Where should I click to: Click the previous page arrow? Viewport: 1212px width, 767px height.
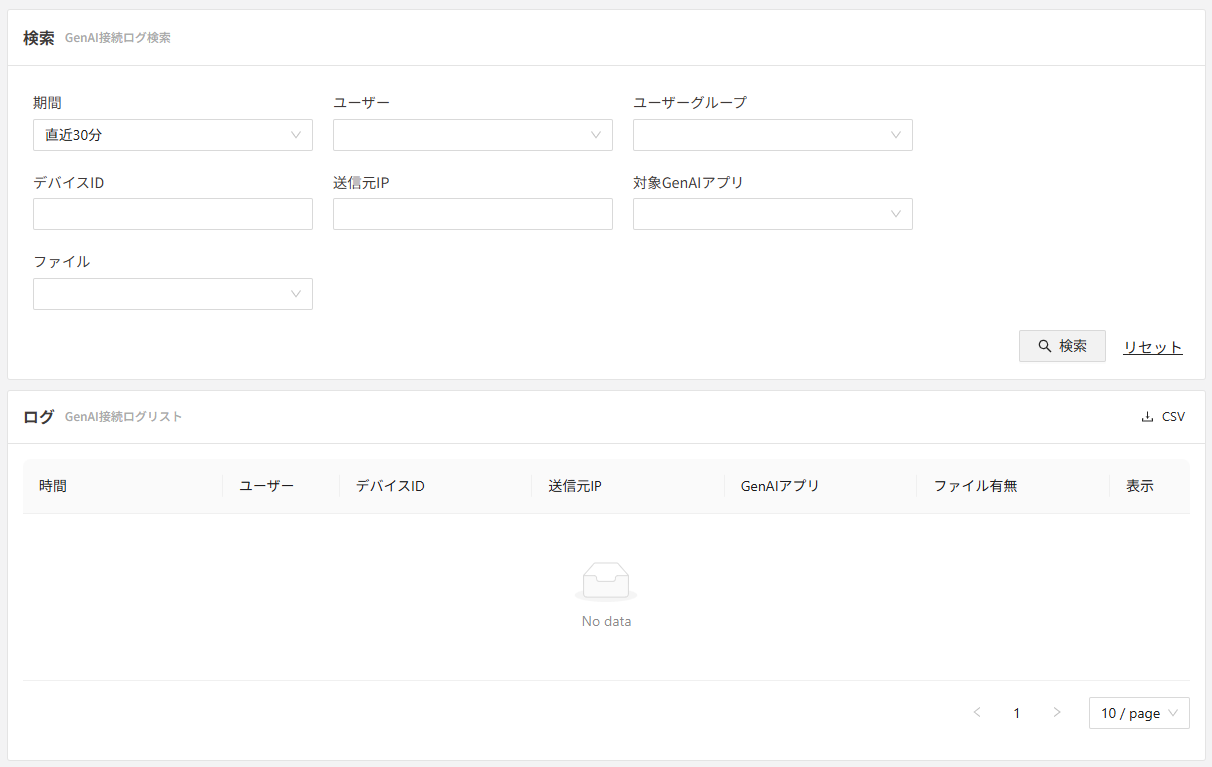[977, 713]
